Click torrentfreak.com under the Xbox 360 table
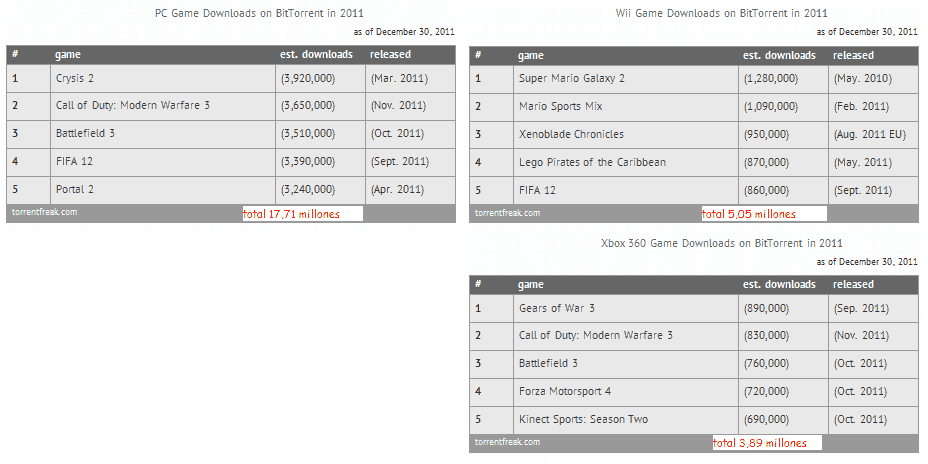The height and width of the screenshot is (464, 928). click(507, 442)
